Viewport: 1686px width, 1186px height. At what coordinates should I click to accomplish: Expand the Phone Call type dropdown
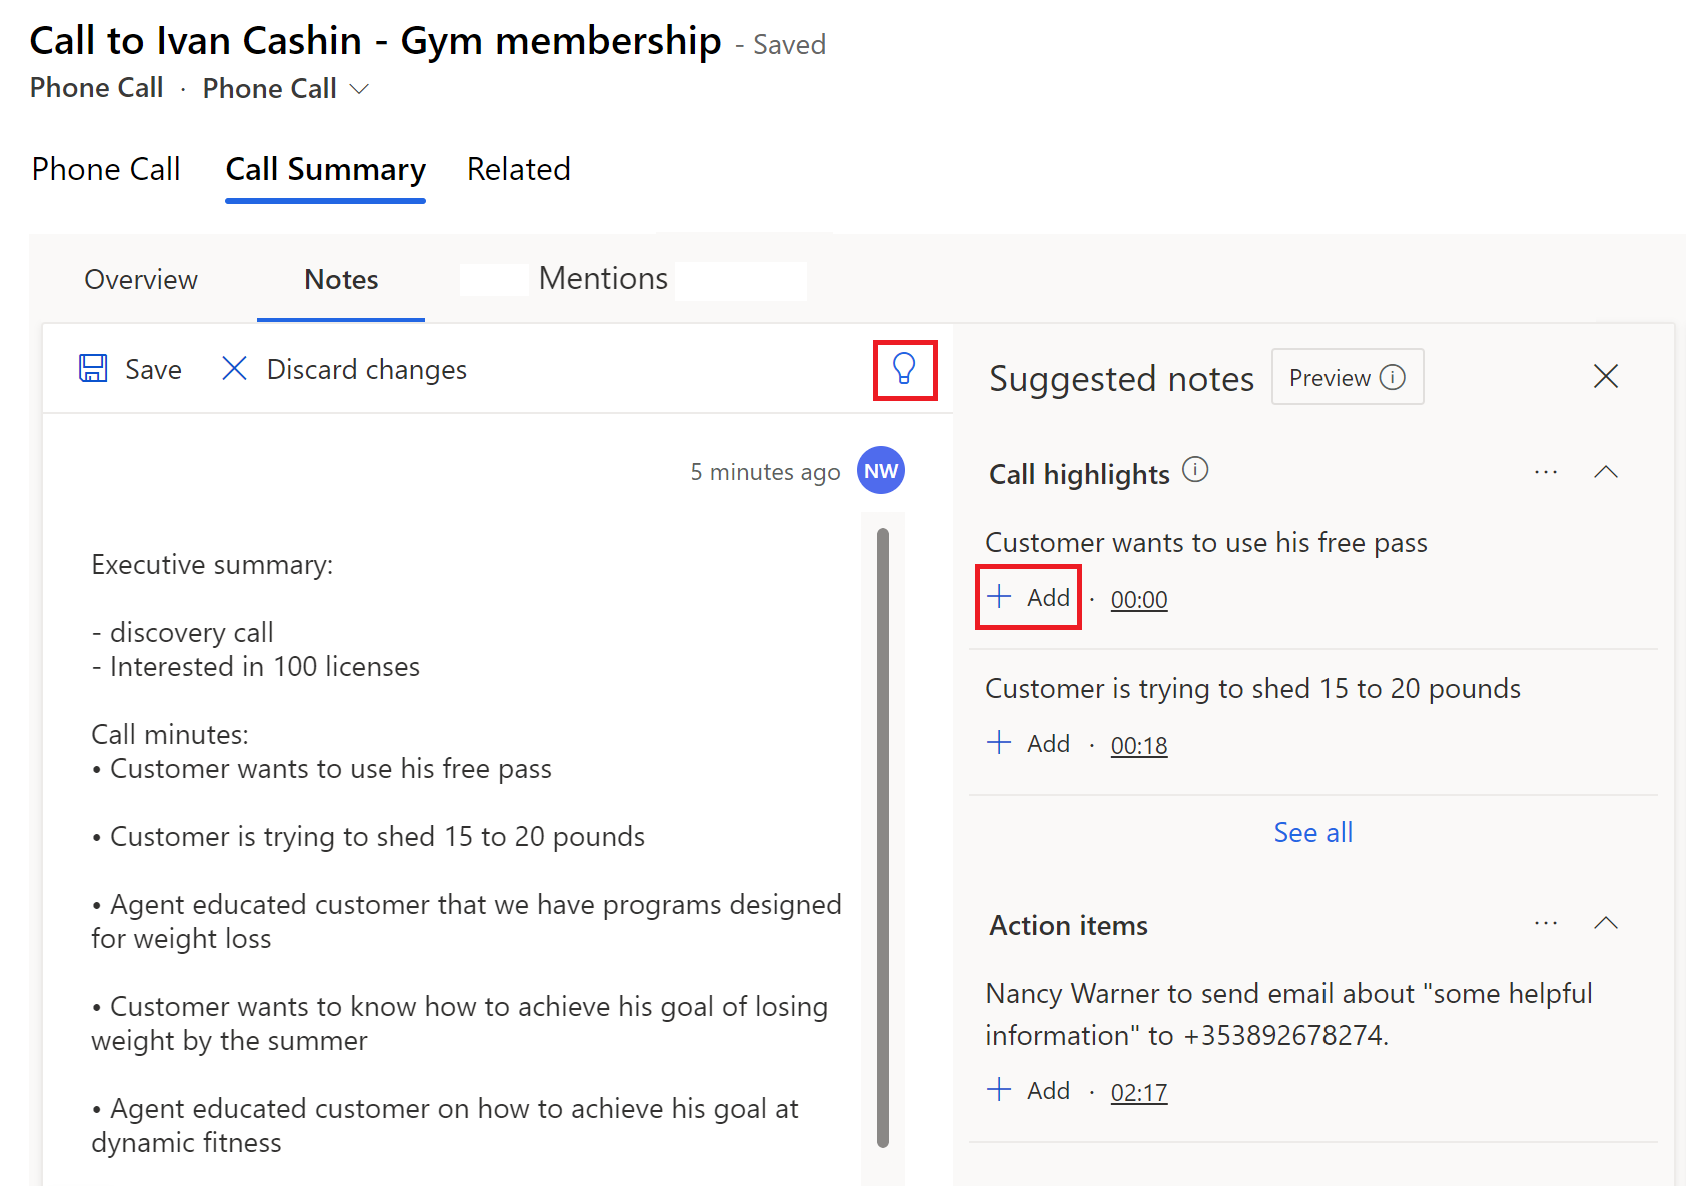coord(358,89)
